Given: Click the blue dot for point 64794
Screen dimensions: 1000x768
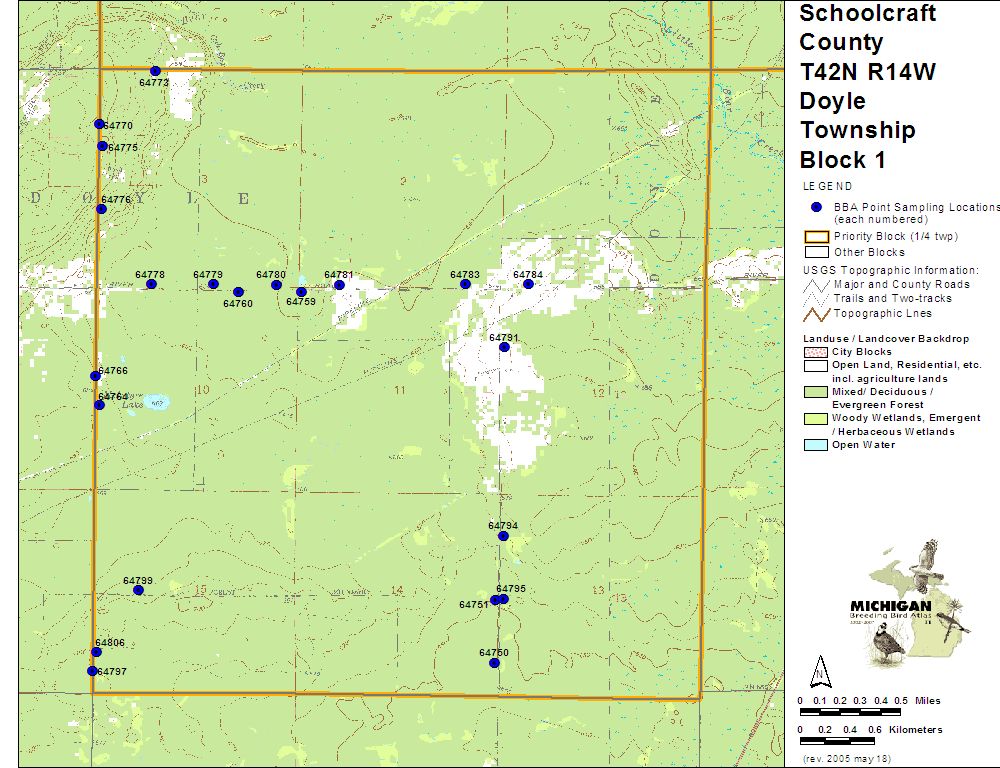Looking at the screenshot, I should tap(503, 536).
